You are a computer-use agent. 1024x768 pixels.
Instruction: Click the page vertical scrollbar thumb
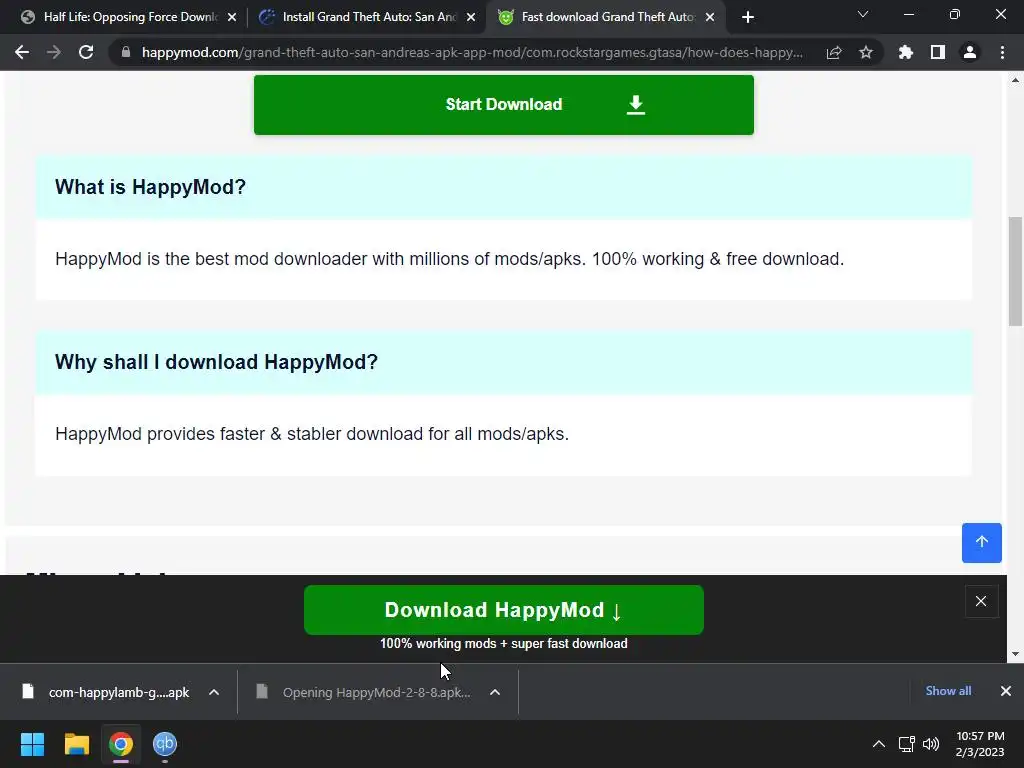[x=1015, y=271]
